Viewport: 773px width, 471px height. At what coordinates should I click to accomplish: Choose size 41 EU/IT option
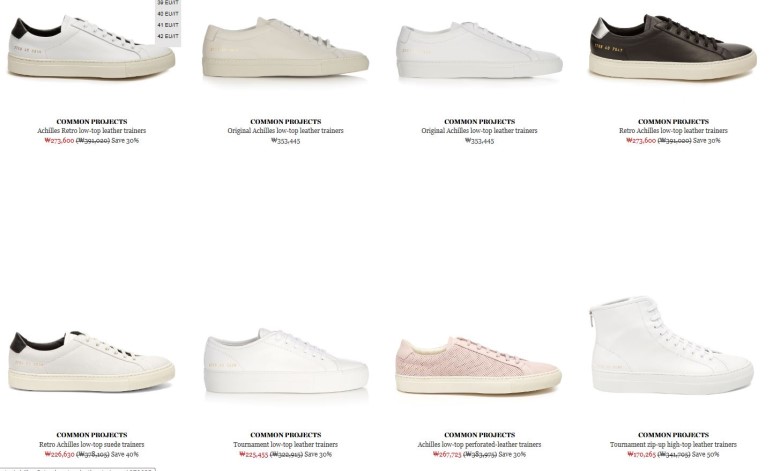168,25
